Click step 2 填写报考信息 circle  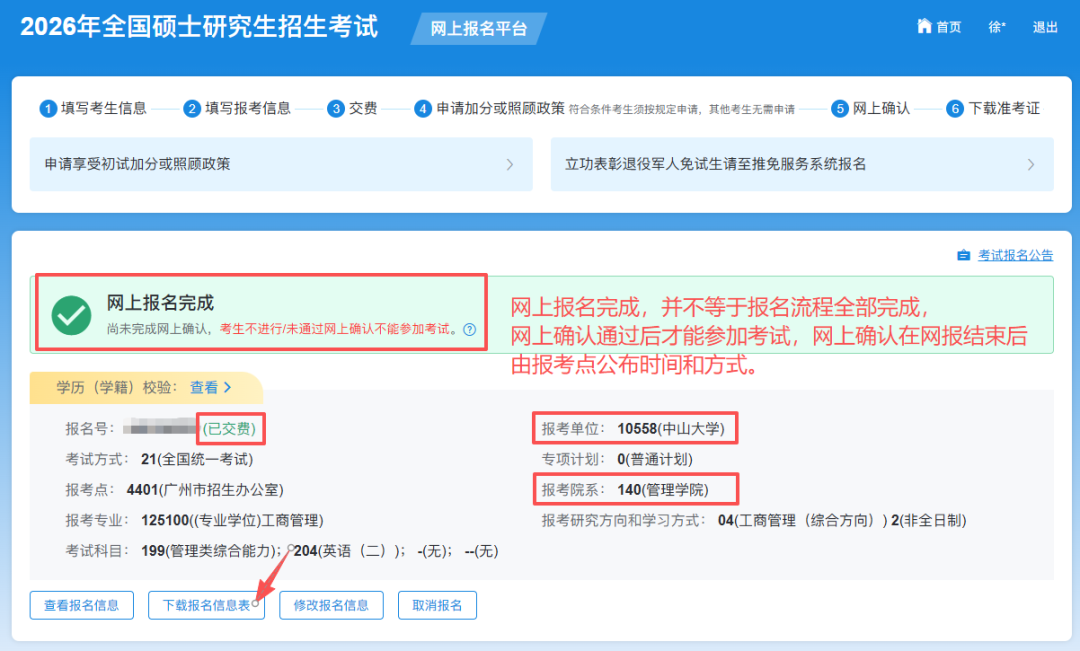point(192,109)
